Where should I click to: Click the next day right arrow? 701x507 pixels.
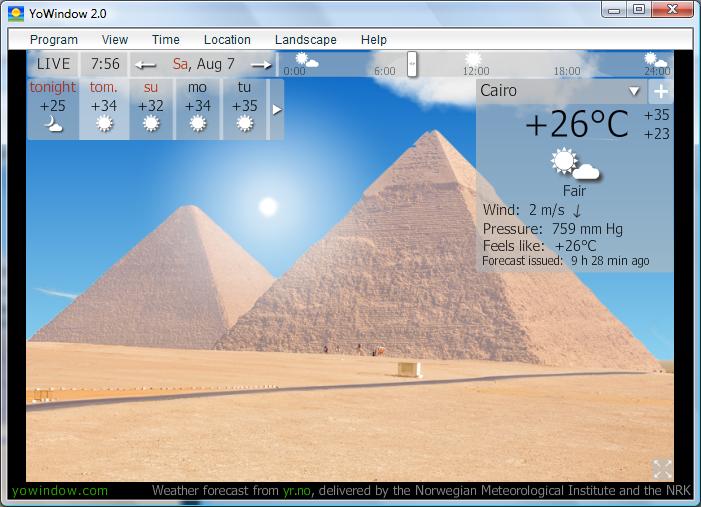click(261, 65)
